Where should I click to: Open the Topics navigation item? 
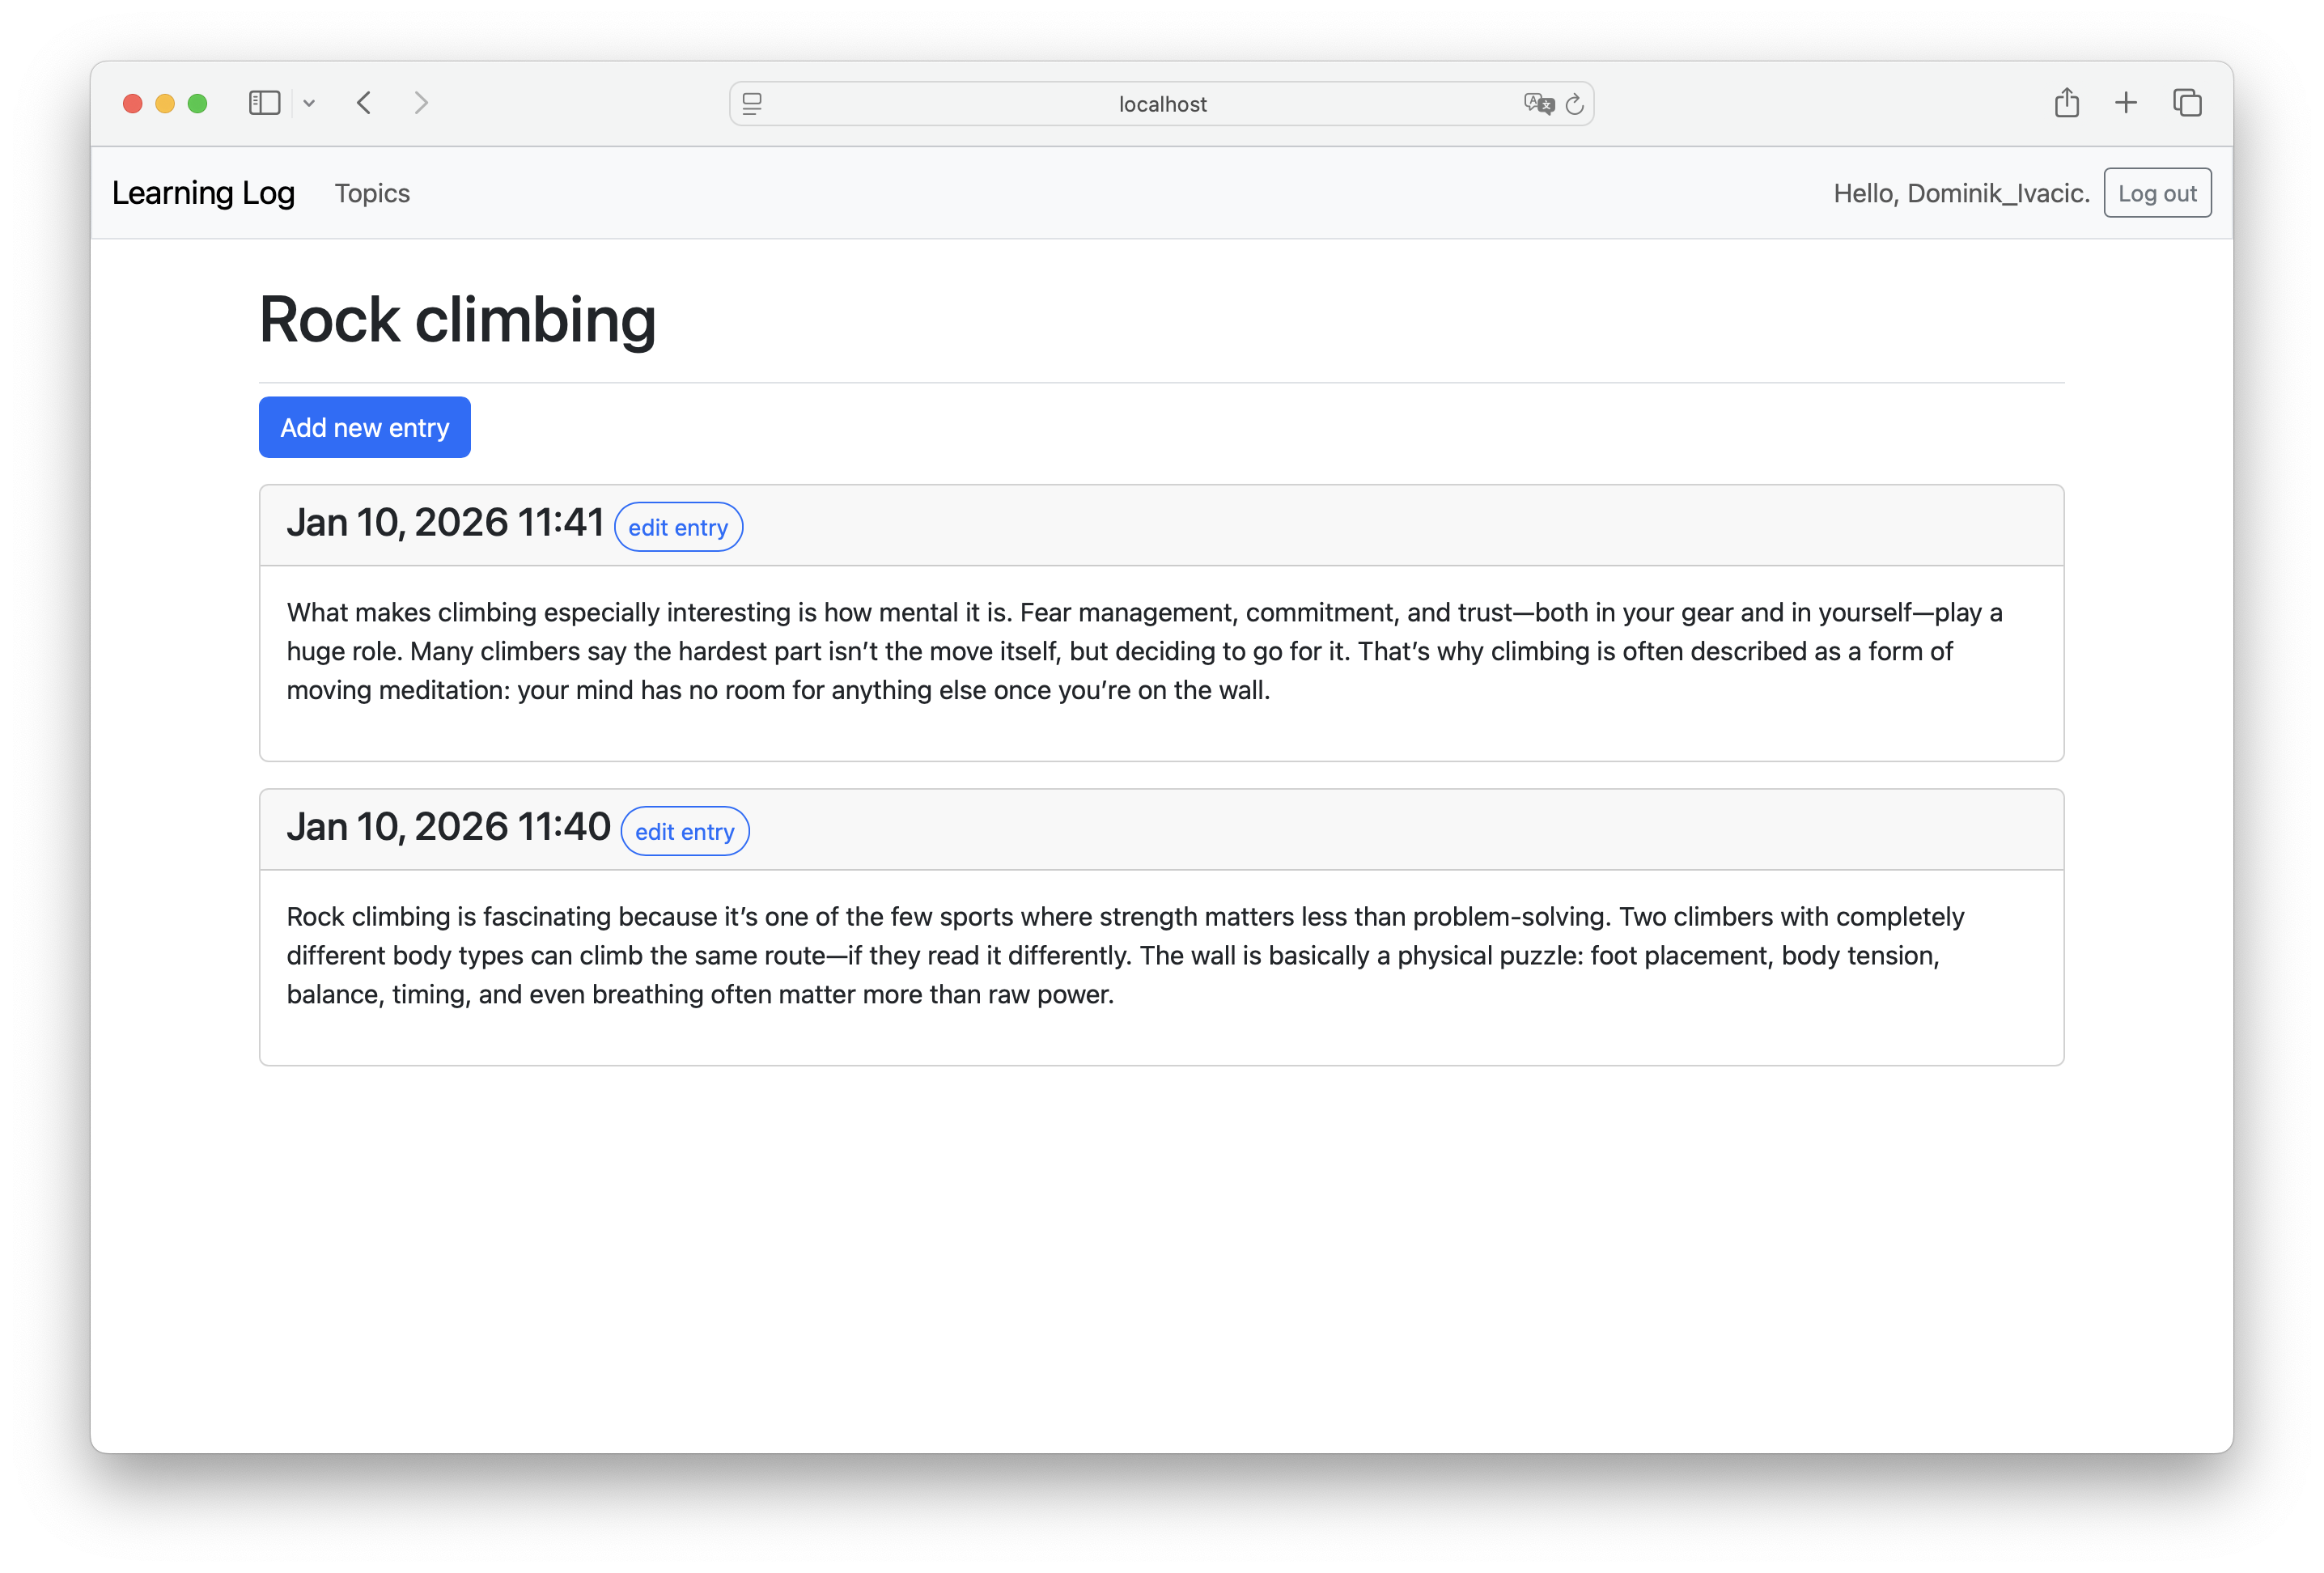371,193
